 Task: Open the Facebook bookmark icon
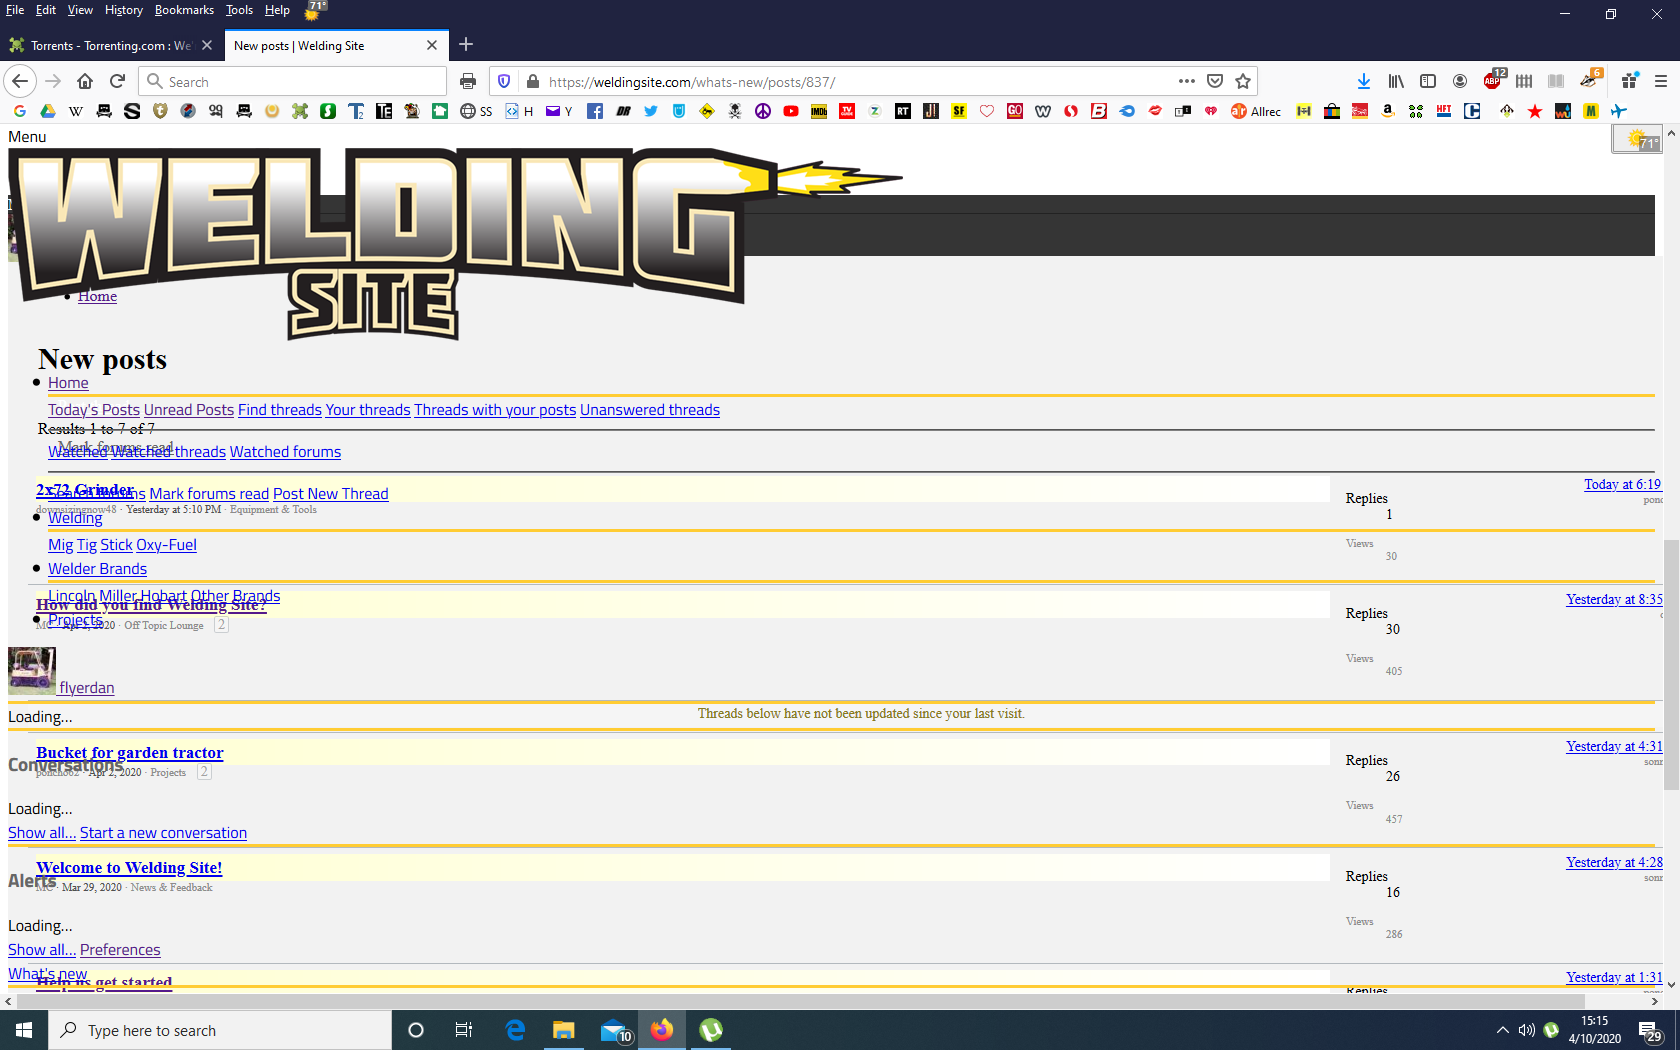pos(595,111)
